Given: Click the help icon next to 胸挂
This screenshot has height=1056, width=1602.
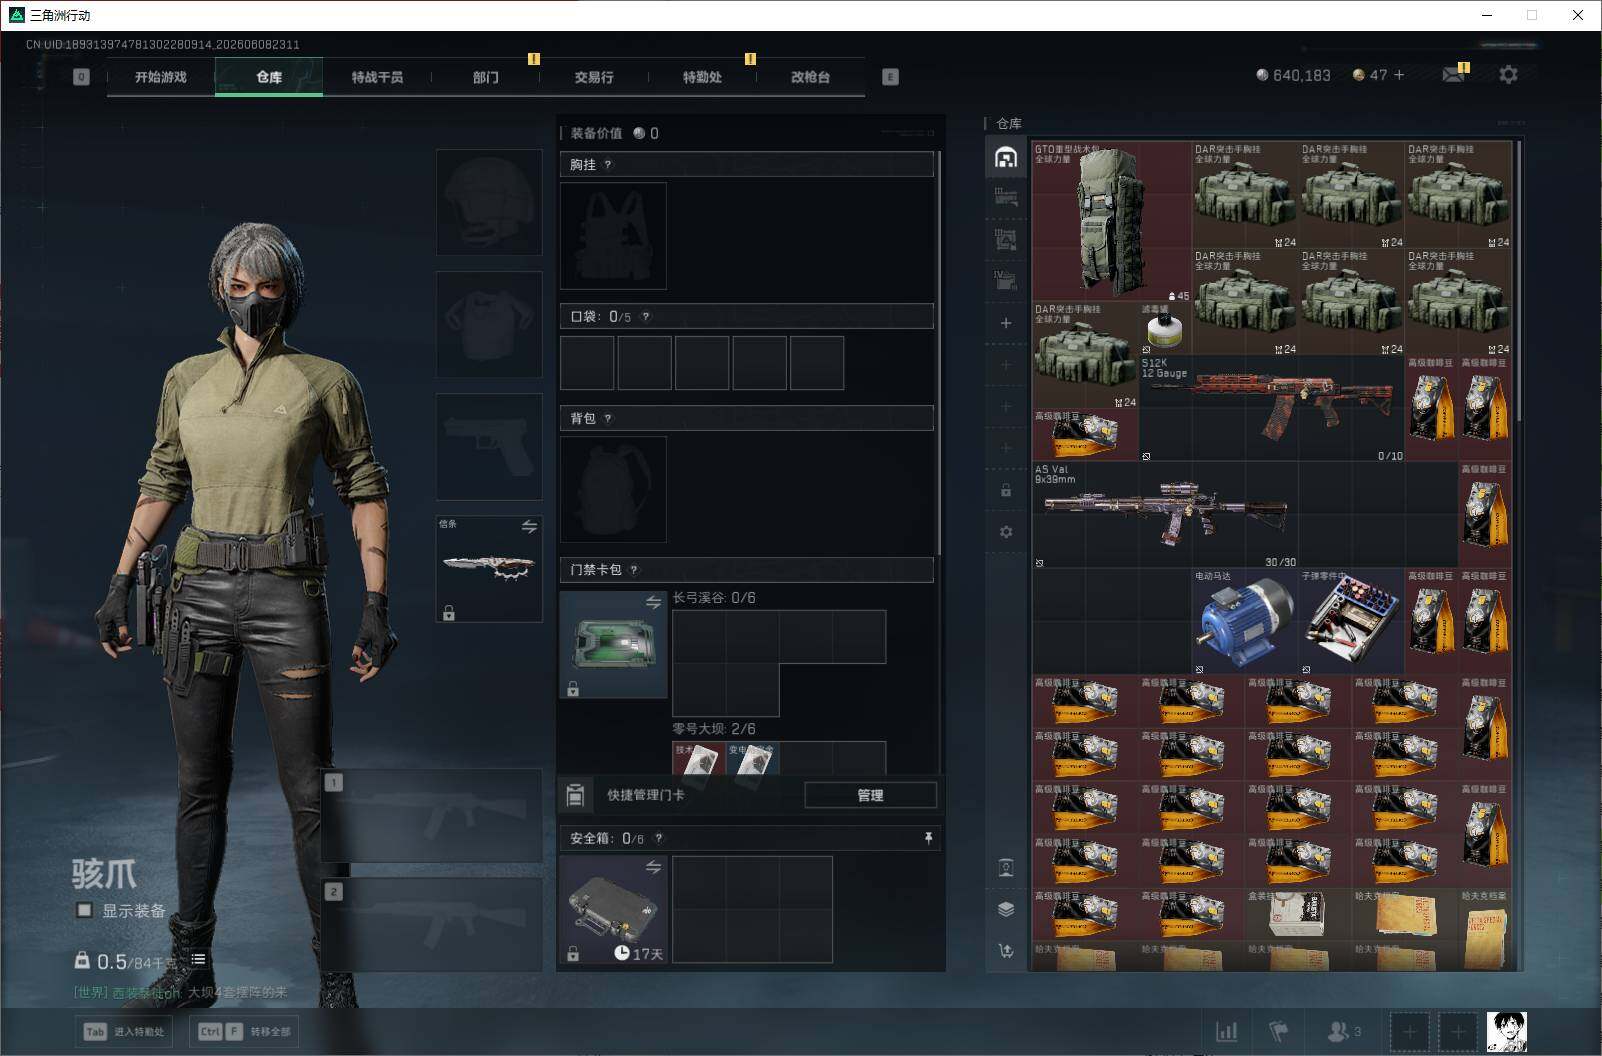Looking at the screenshot, I should coord(608,165).
